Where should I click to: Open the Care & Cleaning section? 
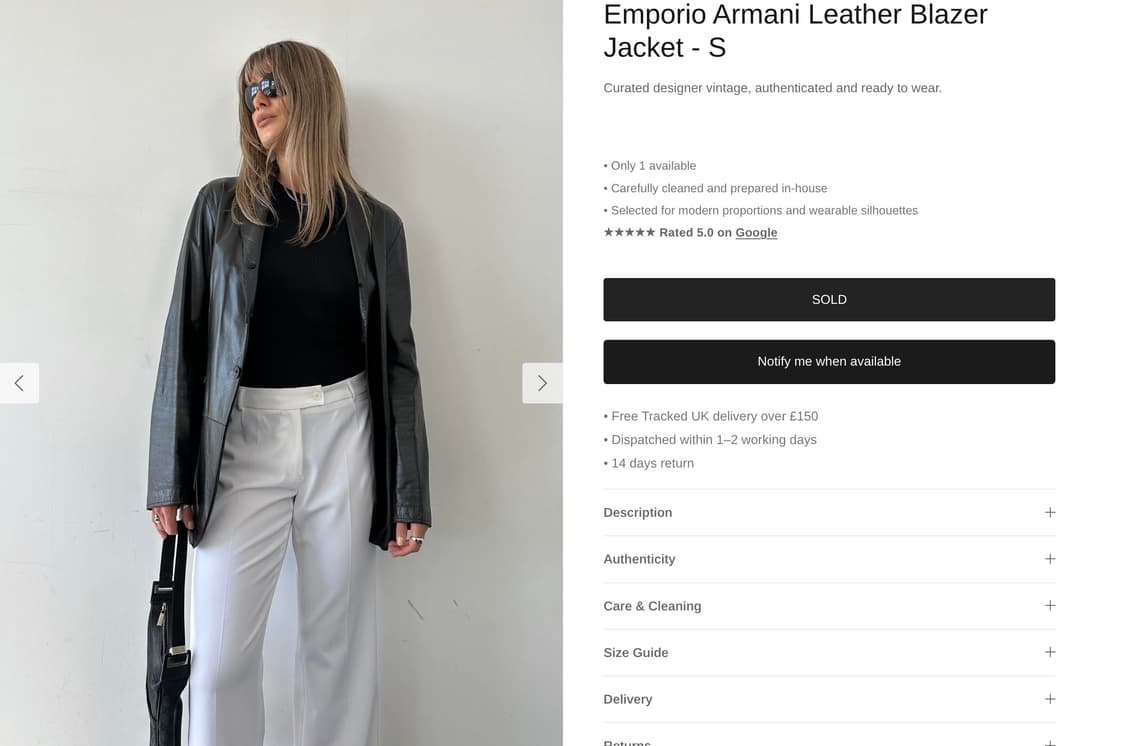652,605
